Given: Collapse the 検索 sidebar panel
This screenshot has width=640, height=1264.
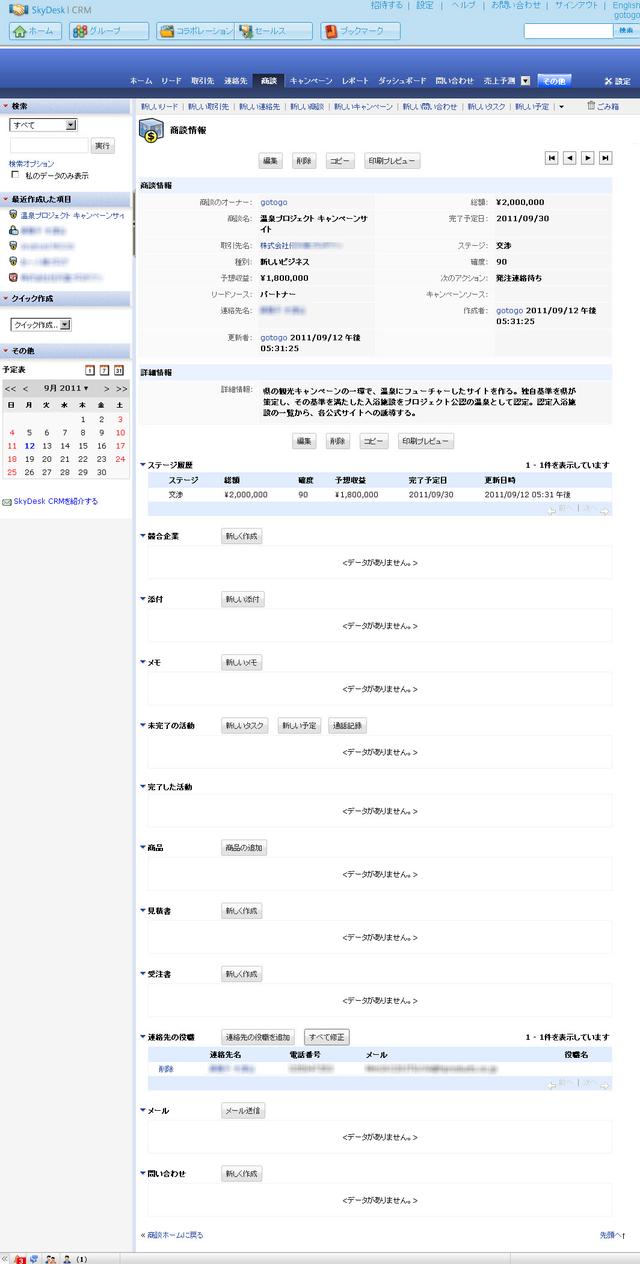Looking at the screenshot, I should 6,106.
